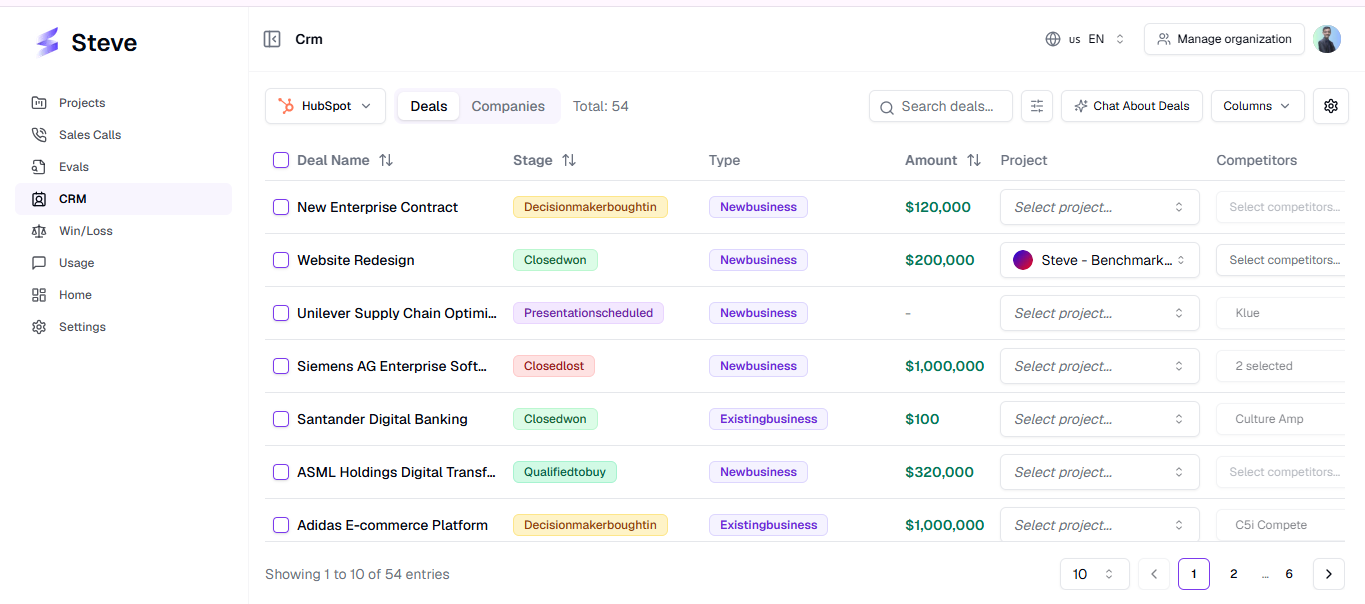The image size is (1365, 604).
Task: Open the Columns dropdown
Action: click(x=1258, y=106)
